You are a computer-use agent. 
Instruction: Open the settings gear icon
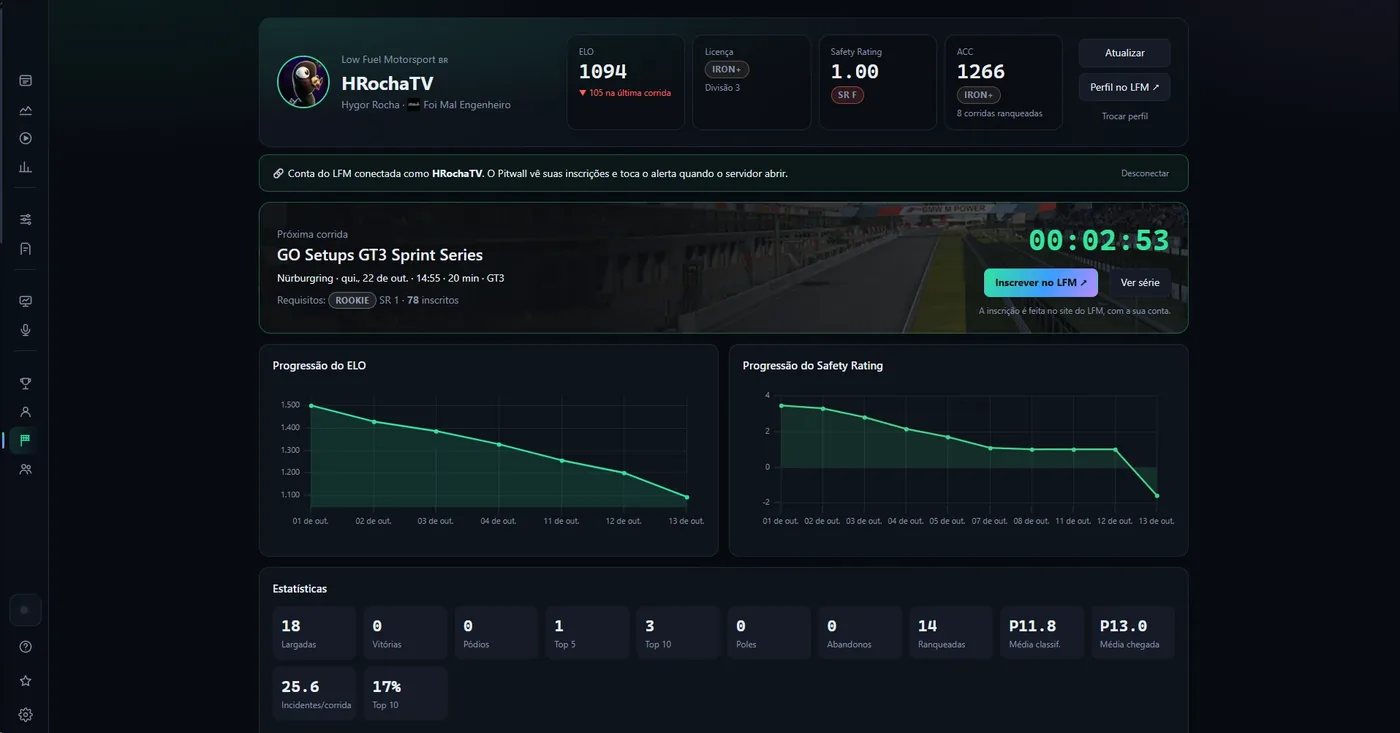[x=26, y=715]
